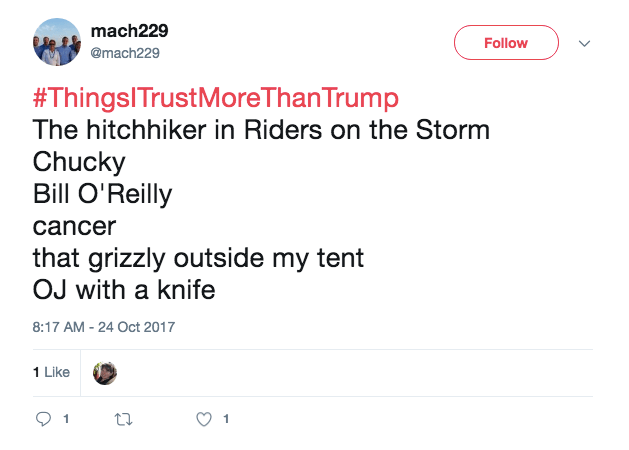Click the "Bill O'Reilly" line of the tweet
This screenshot has height=450, width=629.
(x=102, y=194)
